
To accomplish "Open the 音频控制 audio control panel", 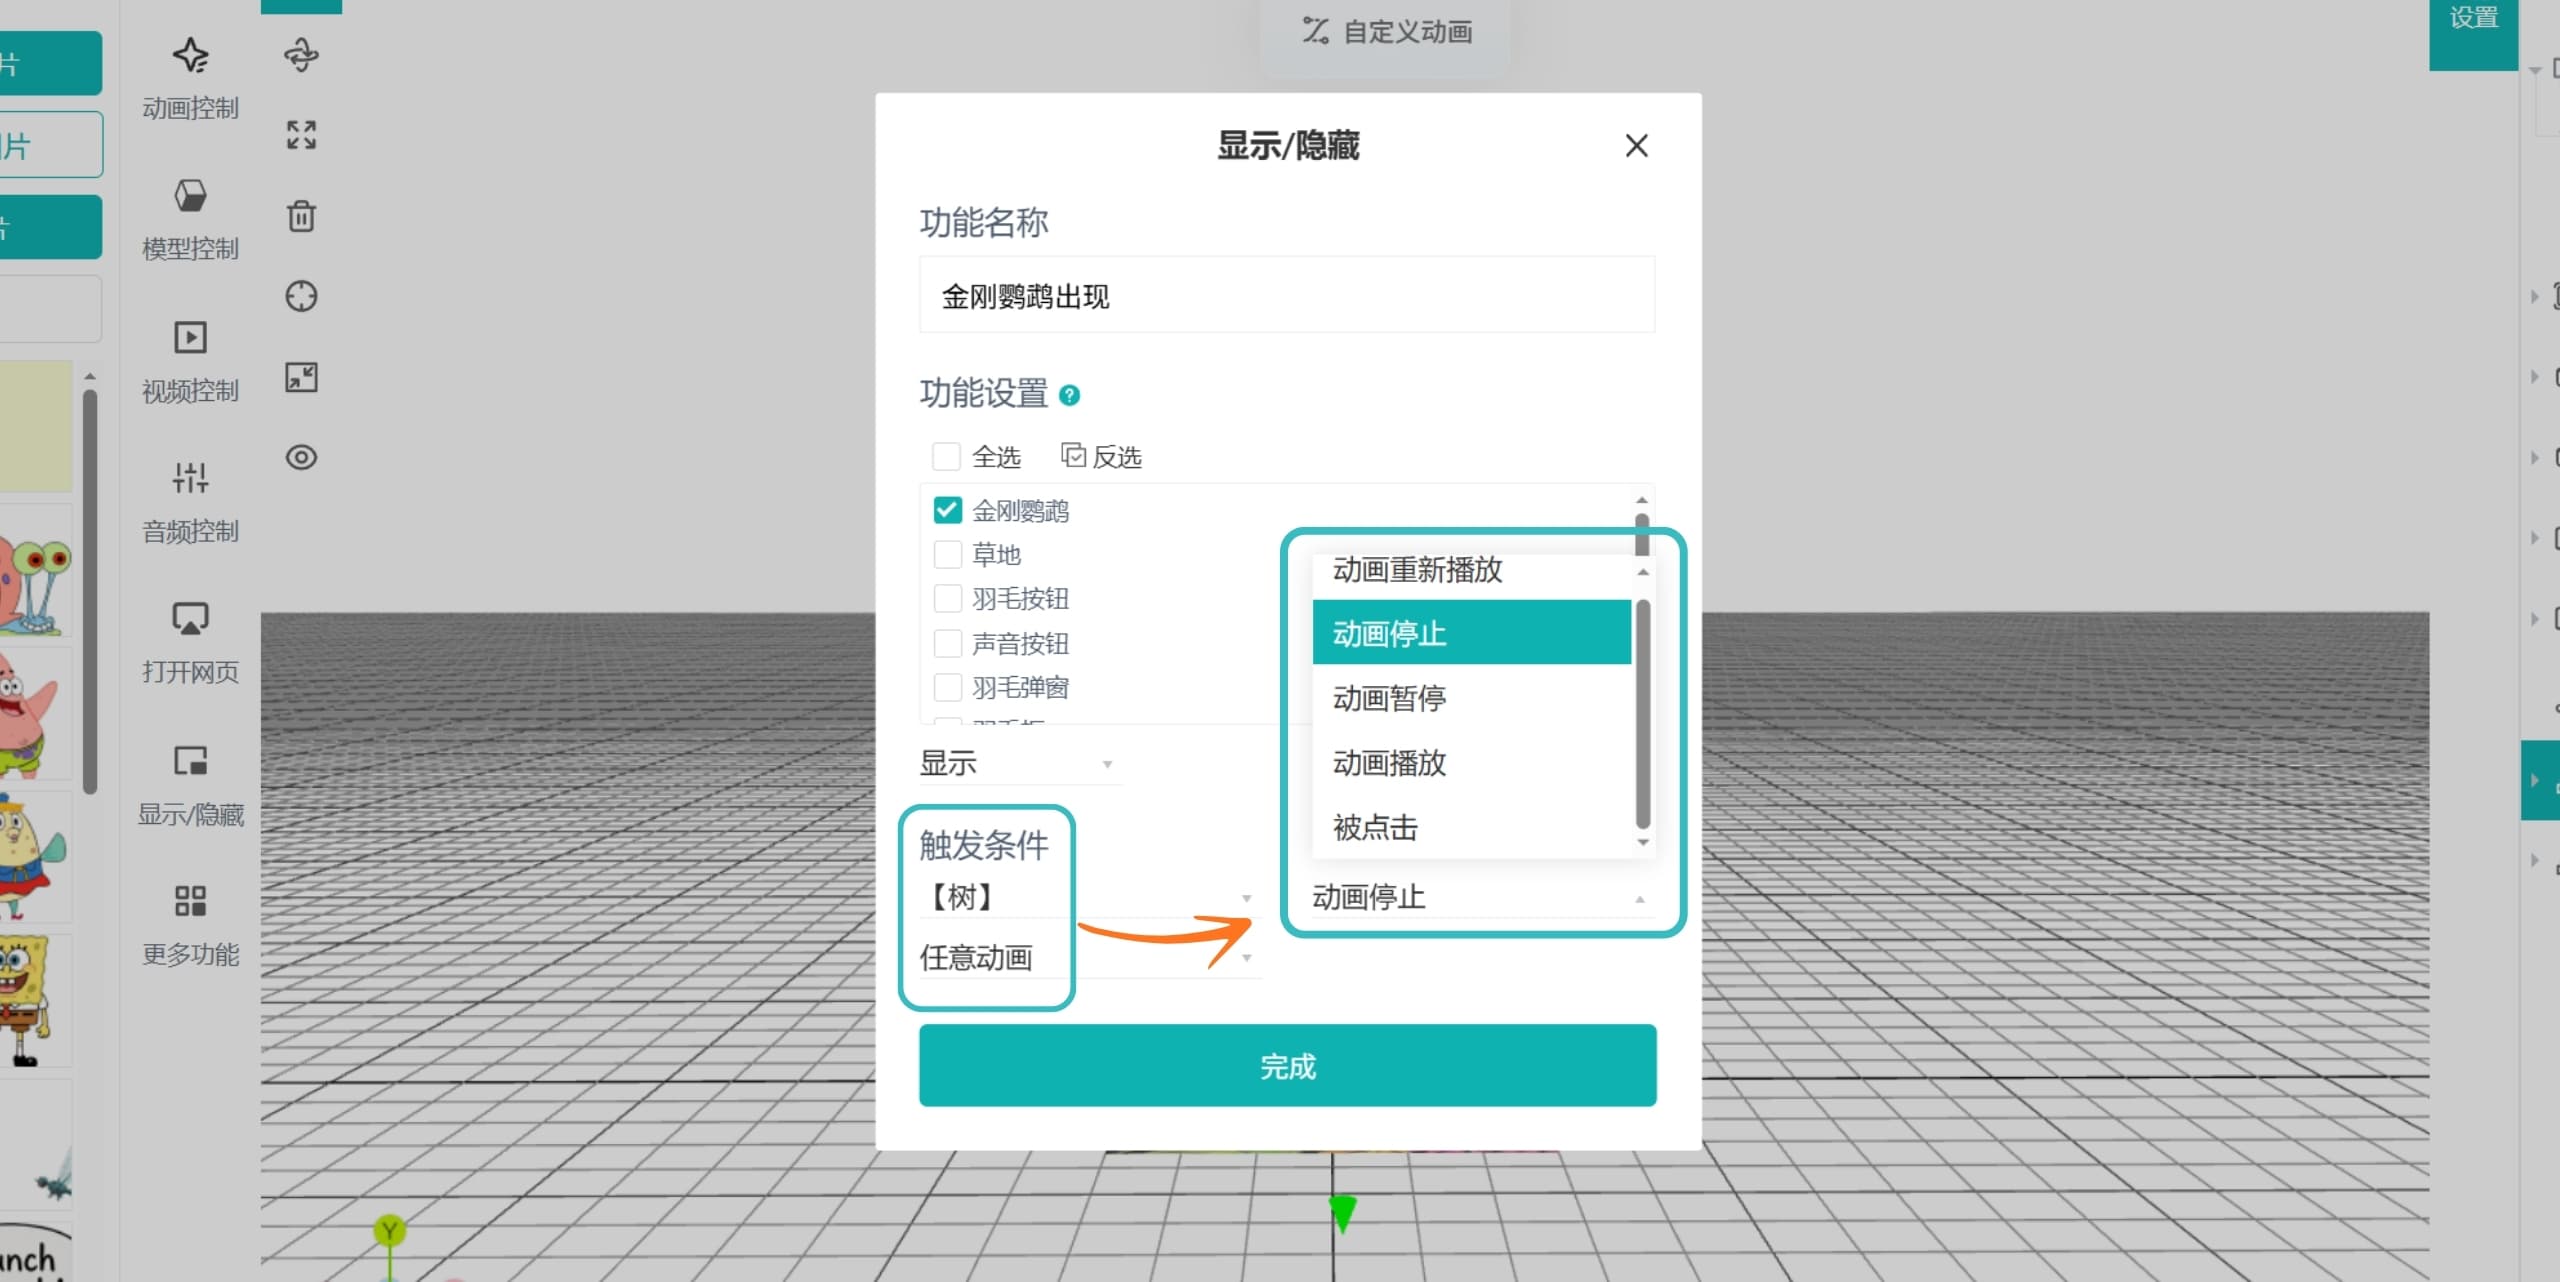I will [190, 502].
